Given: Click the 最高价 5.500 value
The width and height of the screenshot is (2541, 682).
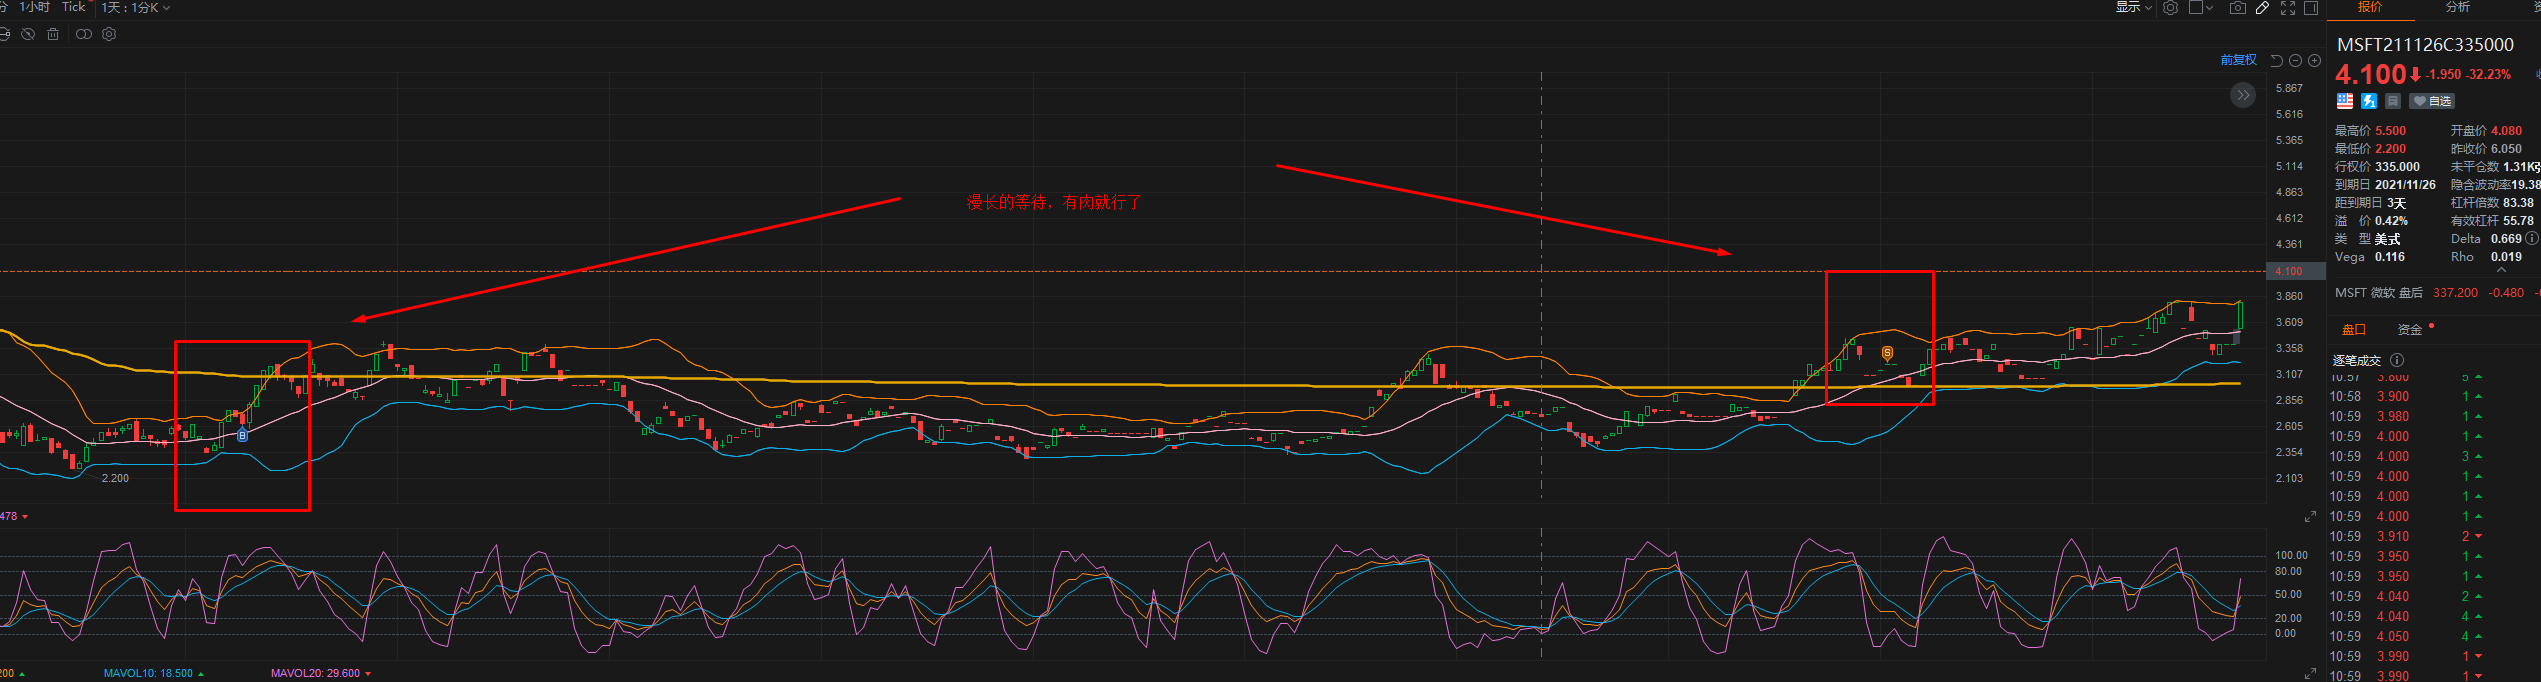Looking at the screenshot, I should (x=2391, y=131).
